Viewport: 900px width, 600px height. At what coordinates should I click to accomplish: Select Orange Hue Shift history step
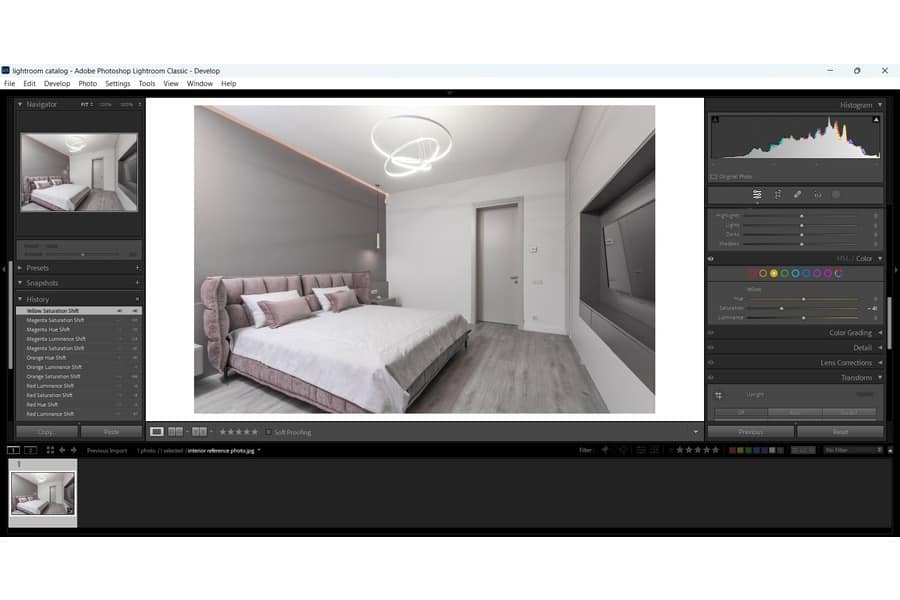coord(46,358)
